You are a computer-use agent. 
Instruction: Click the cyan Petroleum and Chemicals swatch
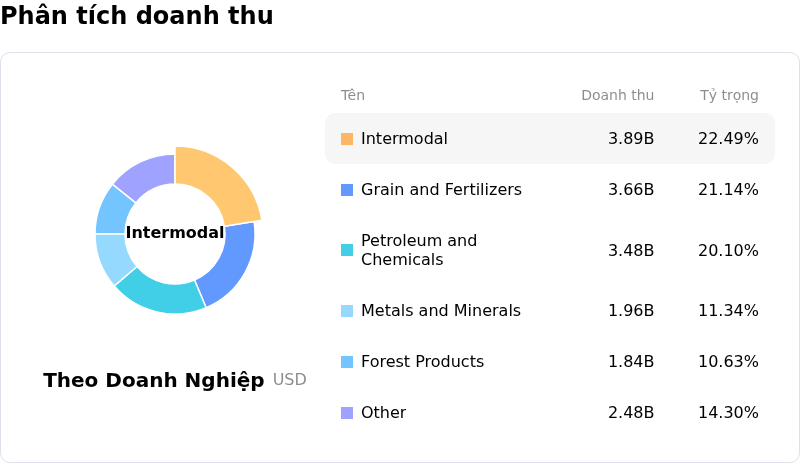coord(347,250)
